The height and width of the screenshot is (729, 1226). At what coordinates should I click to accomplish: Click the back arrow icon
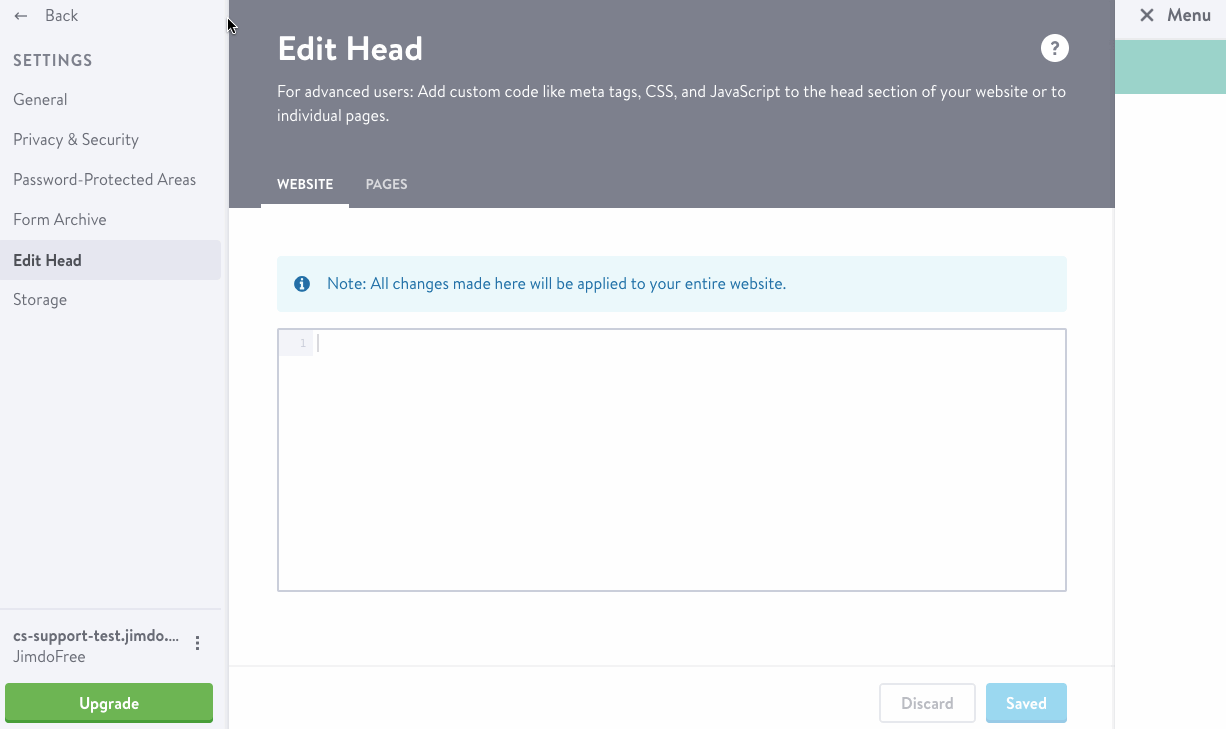pos(21,16)
